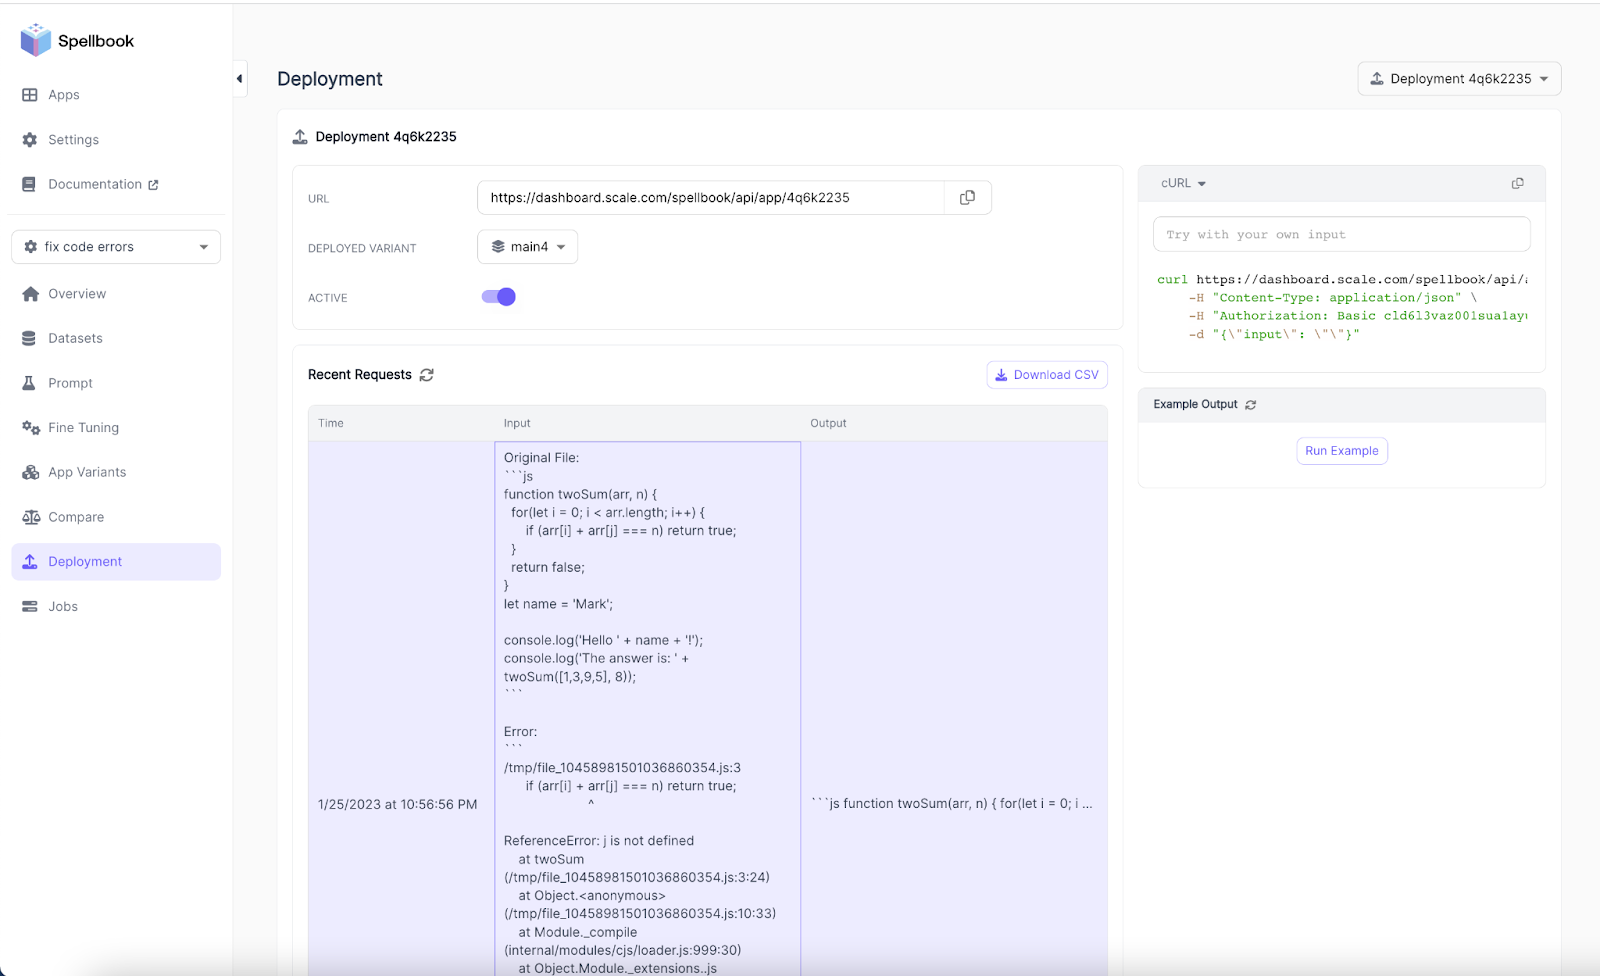
Task: Click the Jobs server icon
Action: 30,606
